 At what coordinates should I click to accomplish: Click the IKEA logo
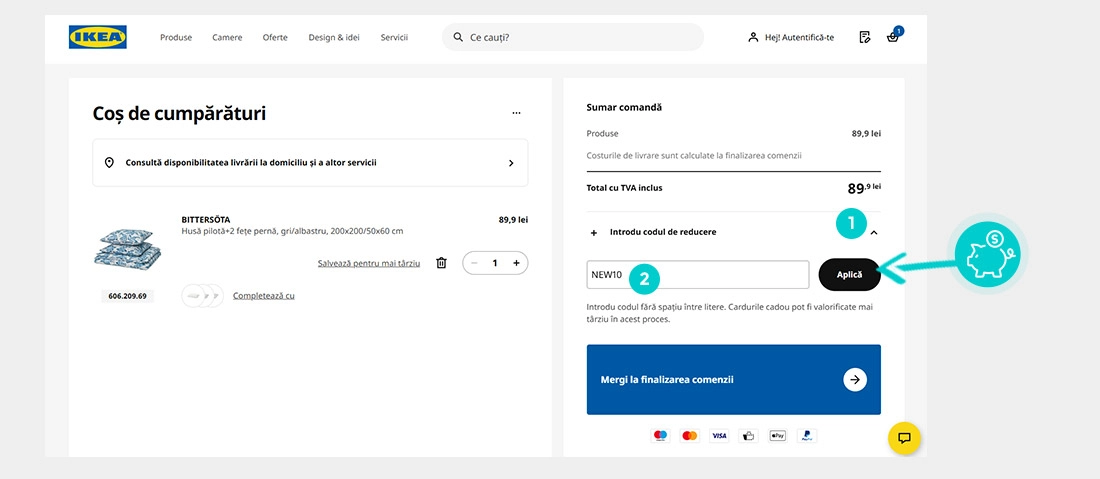[98, 37]
